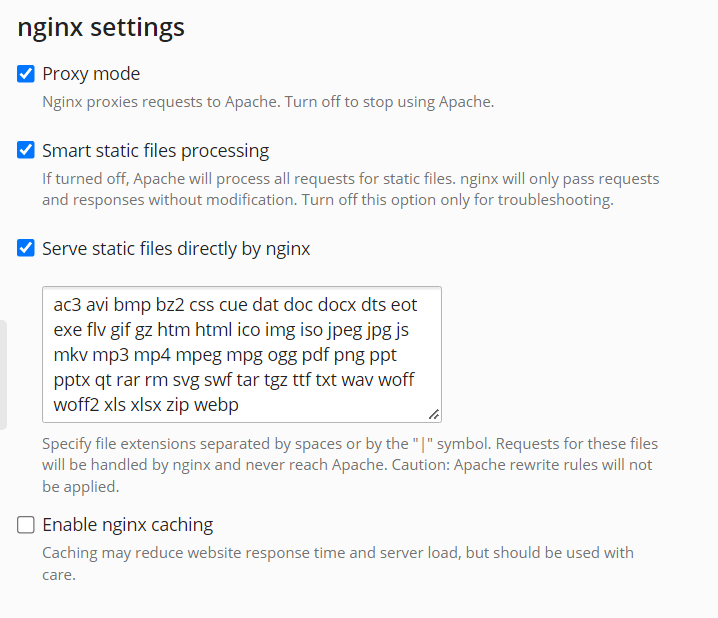
Task: Place cursor after webp in extensions list
Action: pyautogui.click(x=239, y=405)
